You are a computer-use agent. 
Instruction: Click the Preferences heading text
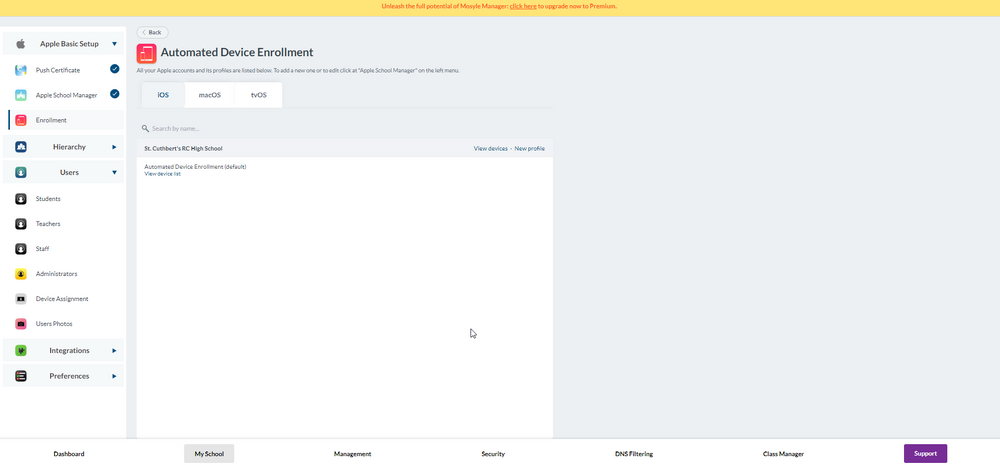69,376
